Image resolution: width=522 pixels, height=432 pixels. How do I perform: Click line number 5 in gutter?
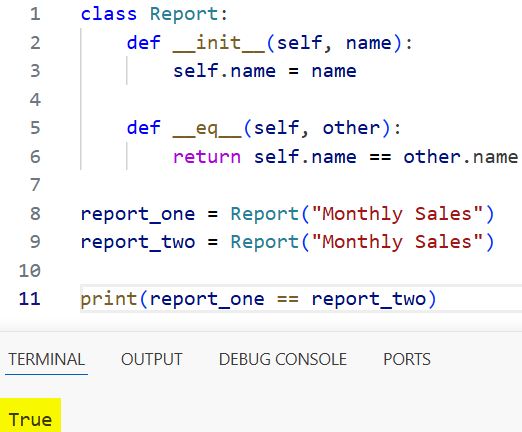point(35,128)
